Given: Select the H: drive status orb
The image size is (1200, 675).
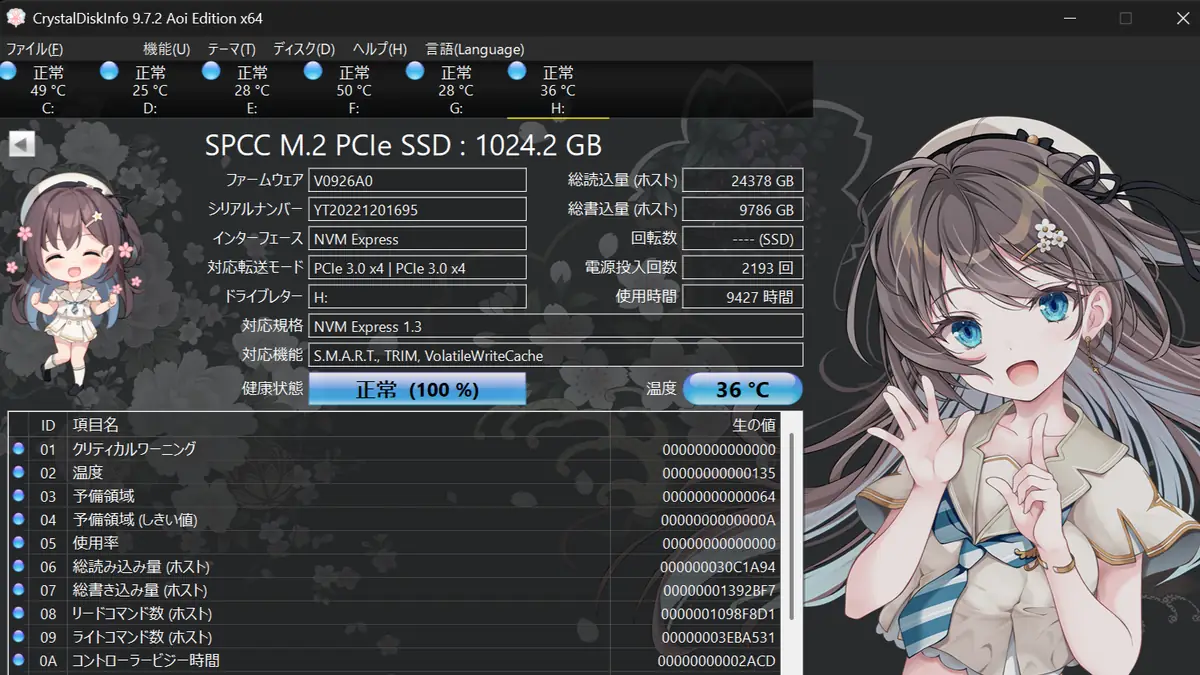Looking at the screenshot, I should [x=517, y=71].
